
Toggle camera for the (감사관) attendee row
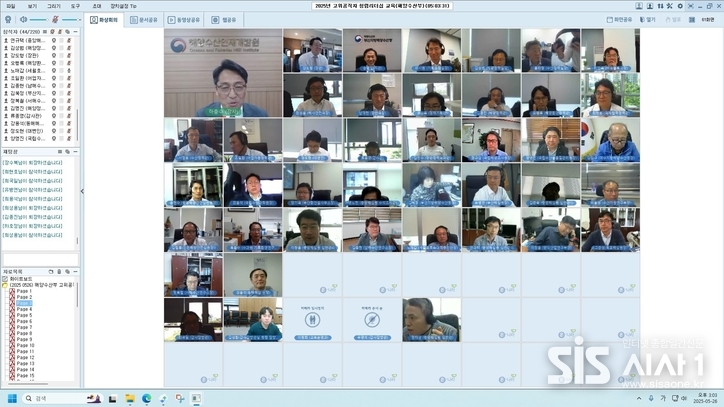pyautogui.click(x=54, y=116)
